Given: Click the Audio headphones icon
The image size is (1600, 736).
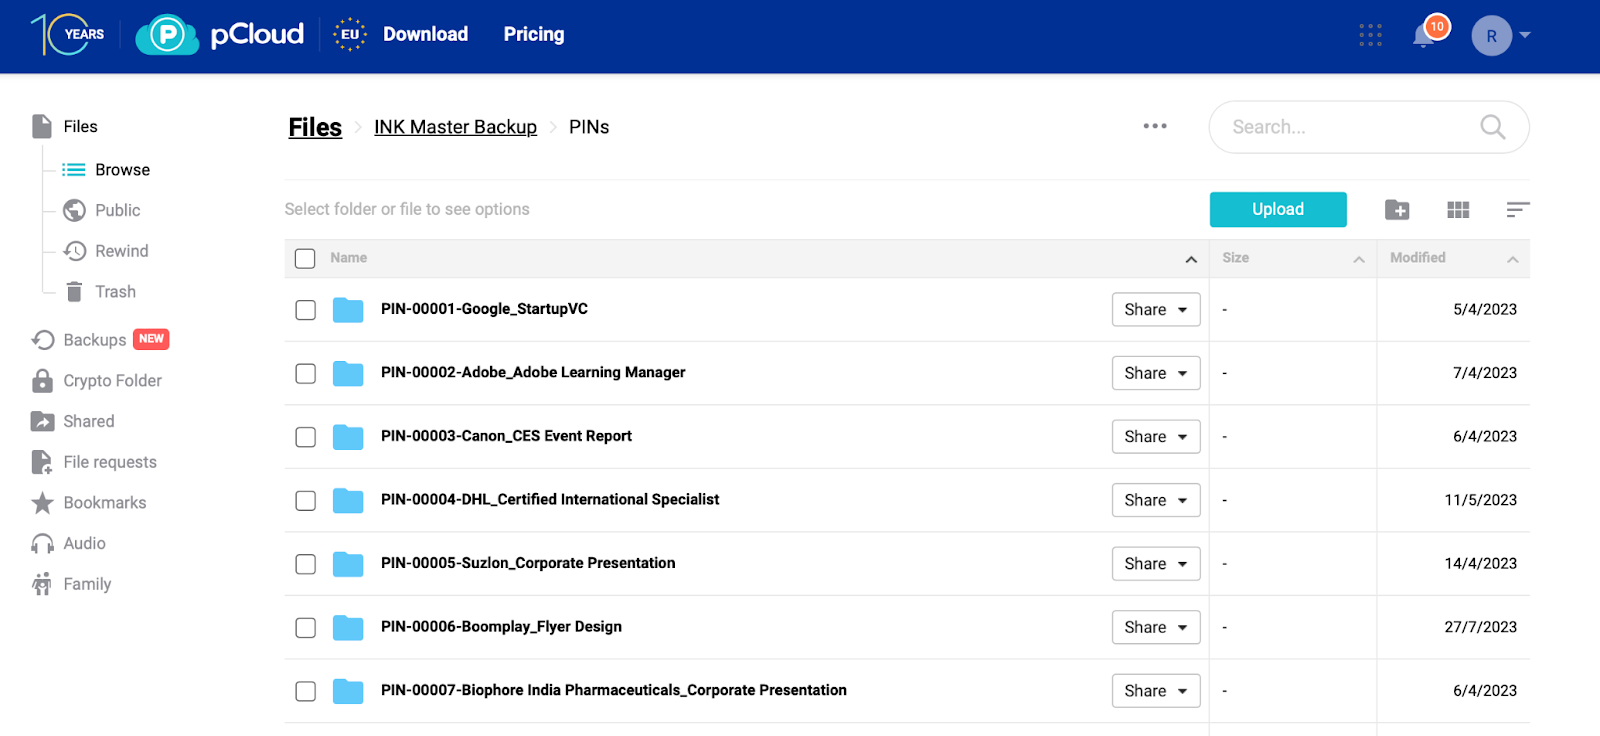Looking at the screenshot, I should click(x=42, y=543).
